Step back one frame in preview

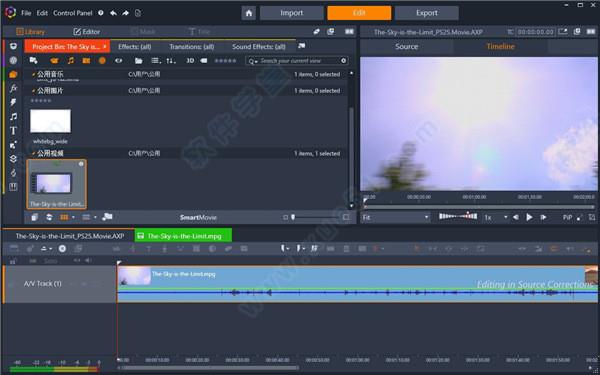point(516,217)
